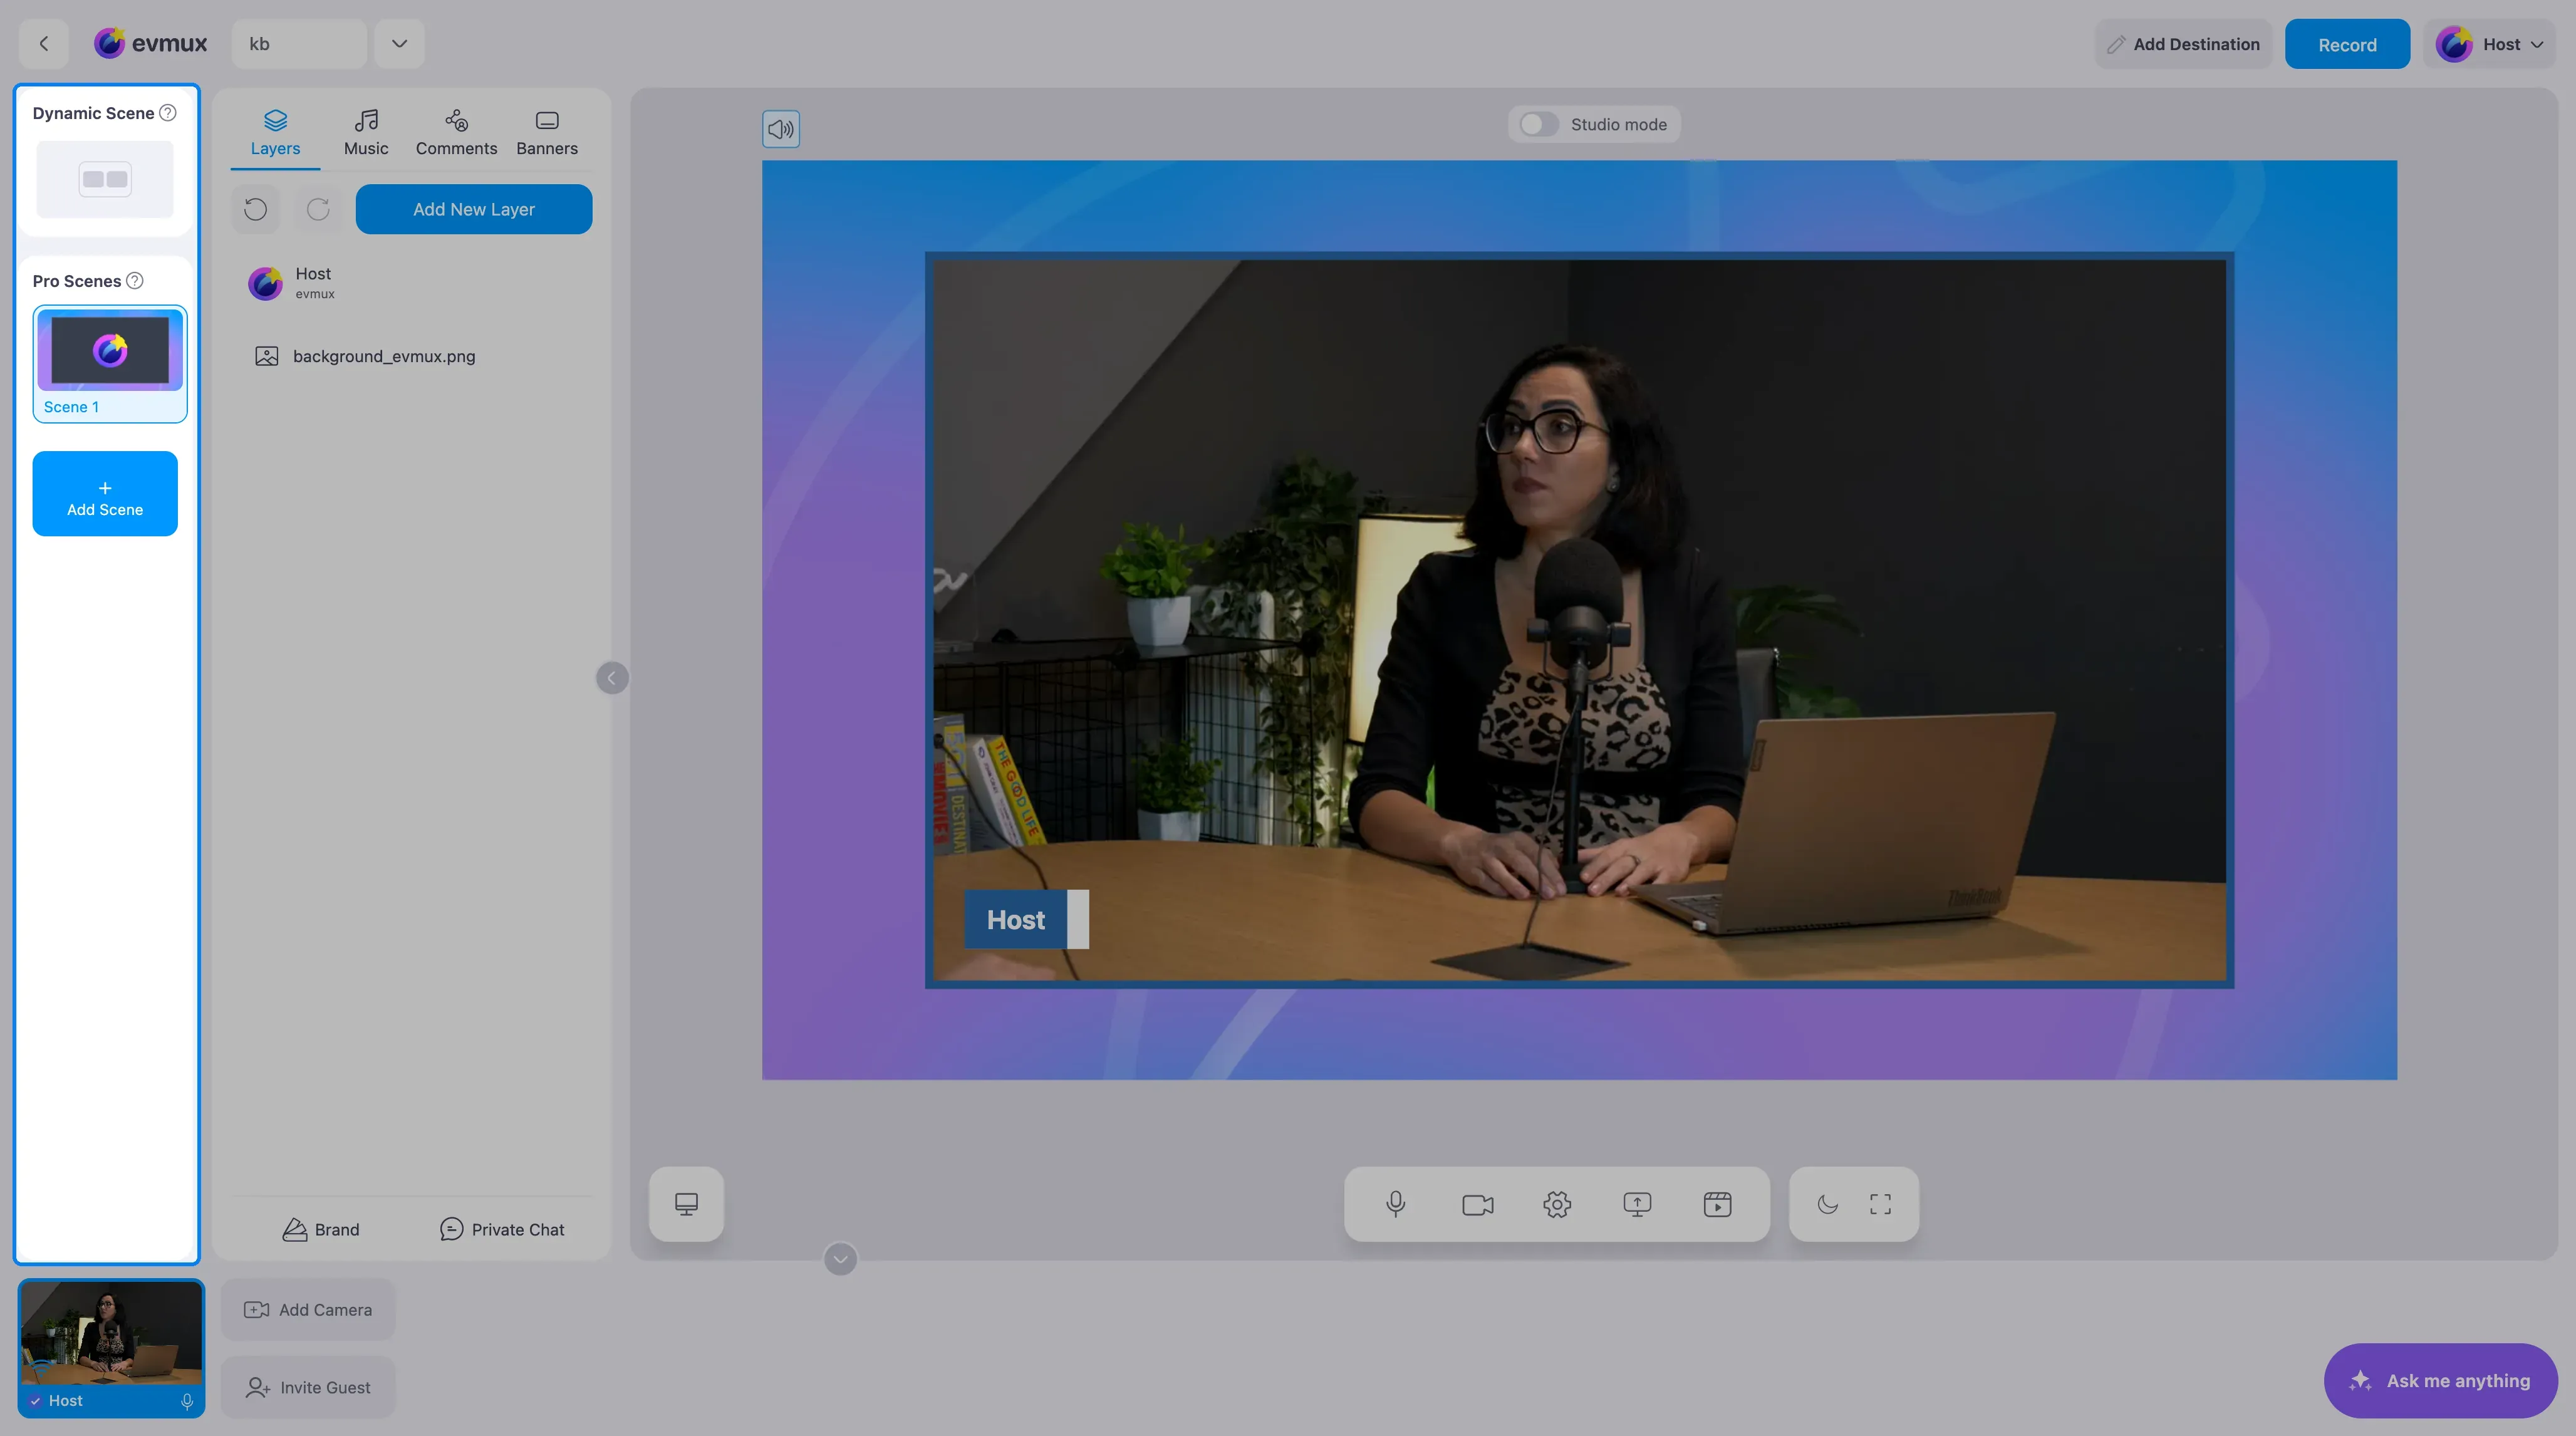2576x1436 pixels.
Task: Open the media player video icon
Action: click(x=1717, y=1204)
